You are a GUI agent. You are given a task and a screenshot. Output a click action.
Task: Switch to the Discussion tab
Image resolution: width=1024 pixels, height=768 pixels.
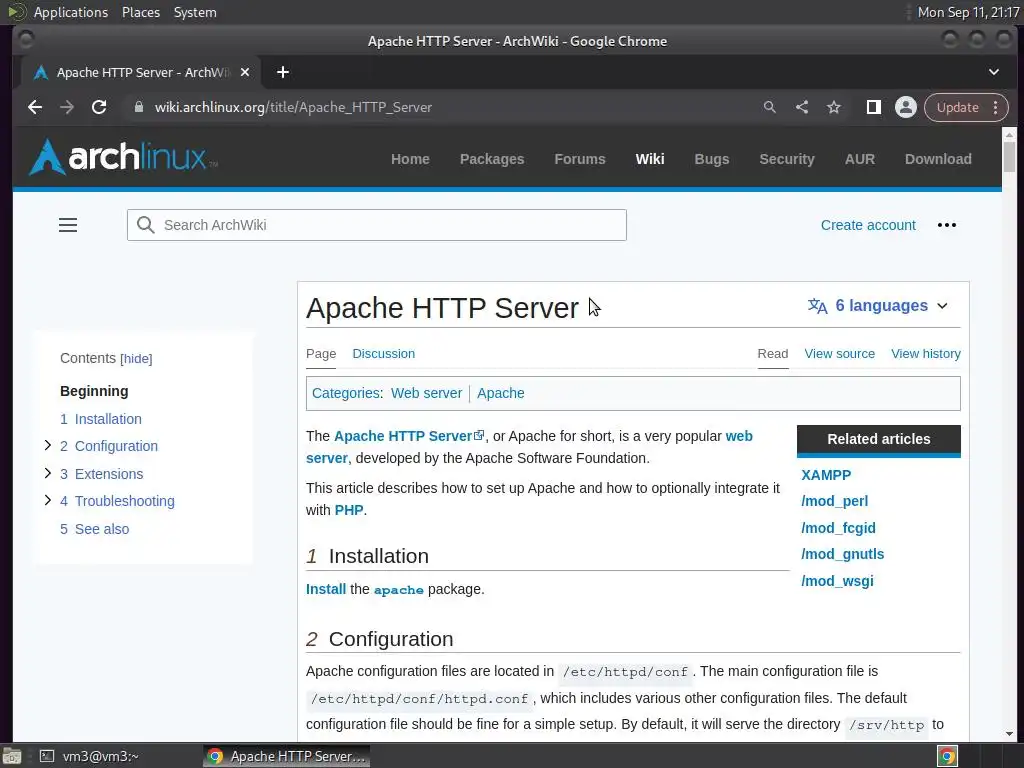[383, 354]
